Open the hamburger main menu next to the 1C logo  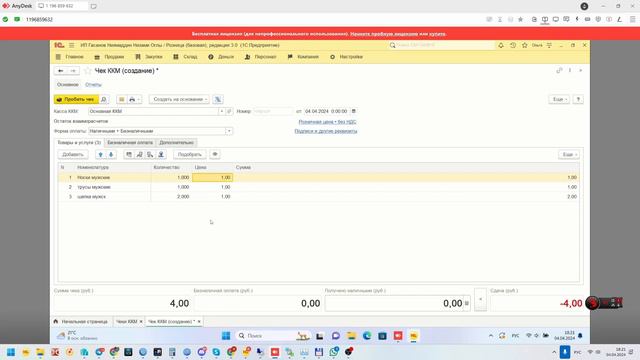(71, 45)
